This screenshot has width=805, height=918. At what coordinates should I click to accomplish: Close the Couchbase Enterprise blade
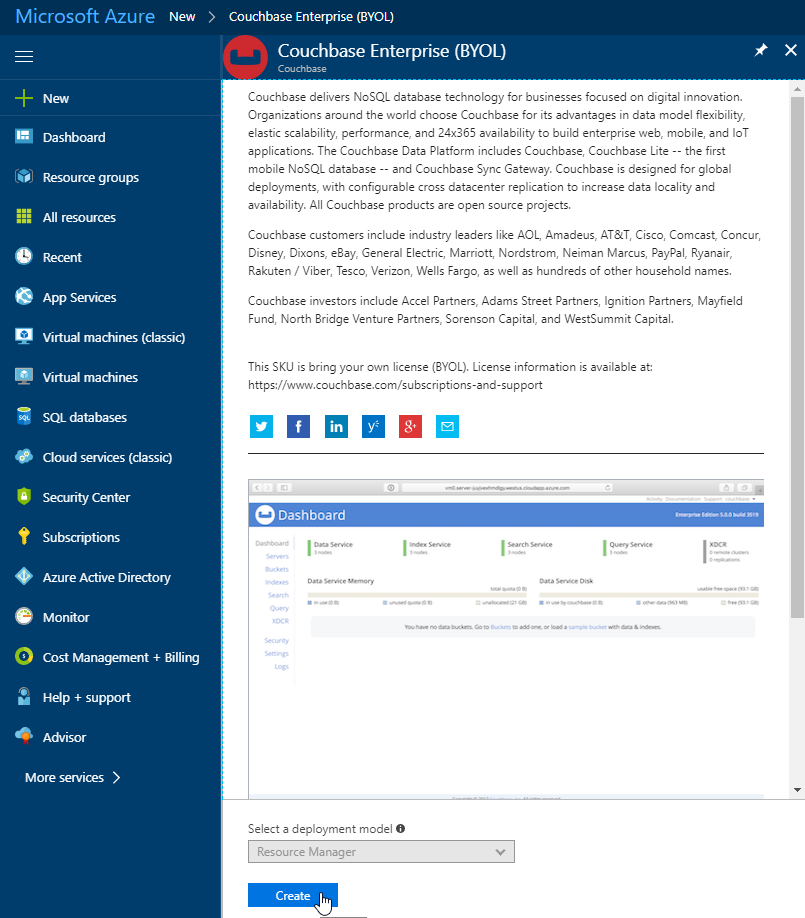pyautogui.click(x=790, y=50)
